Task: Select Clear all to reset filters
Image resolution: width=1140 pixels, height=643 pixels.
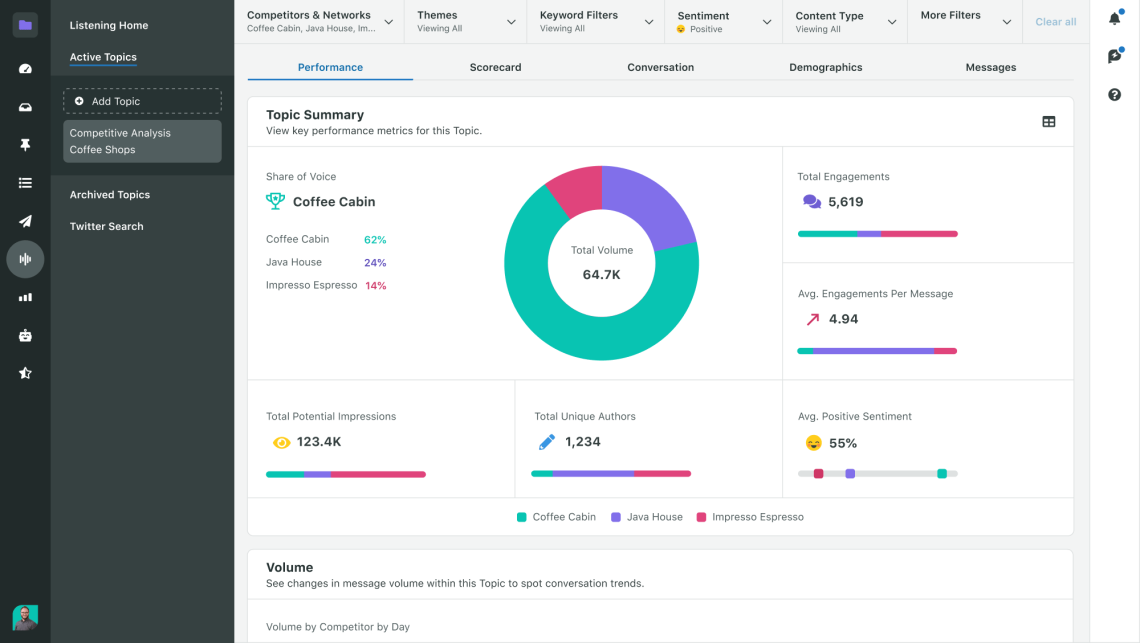Action: [1055, 21]
